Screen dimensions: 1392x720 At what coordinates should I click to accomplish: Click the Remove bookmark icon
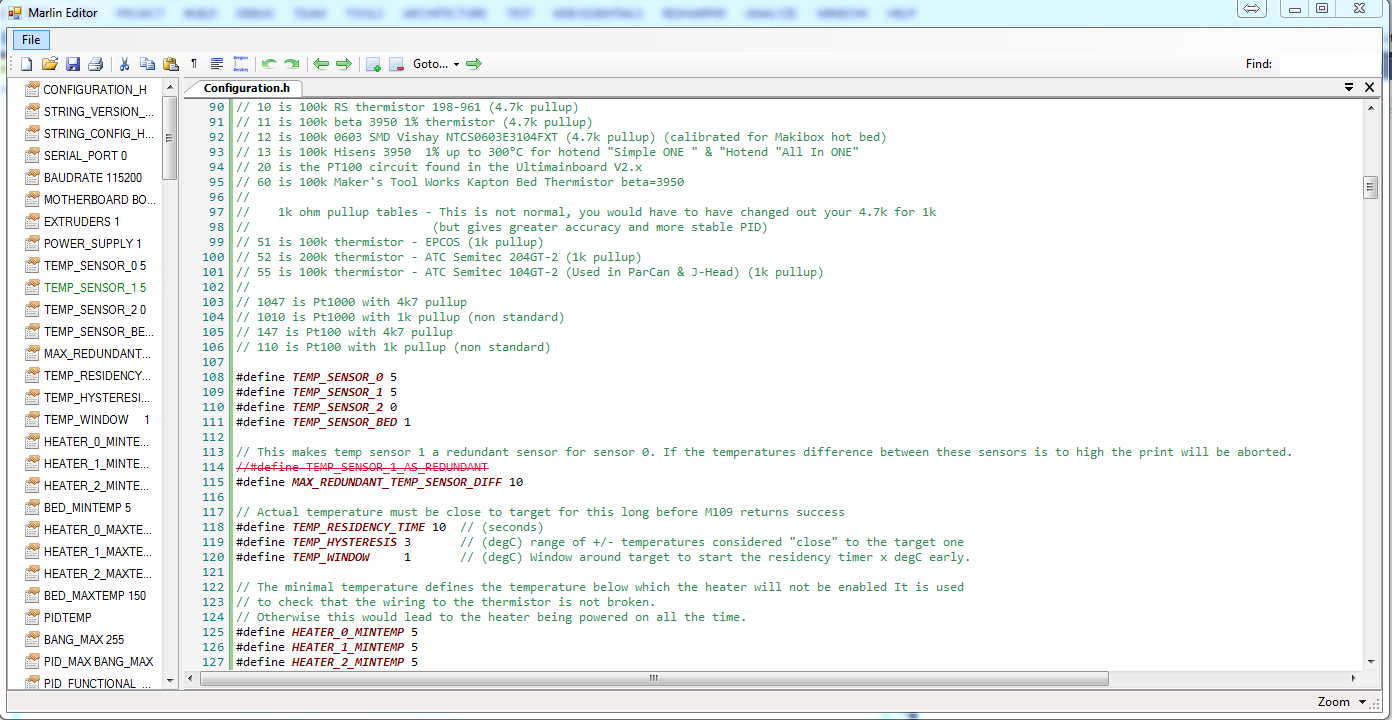tap(396, 64)
